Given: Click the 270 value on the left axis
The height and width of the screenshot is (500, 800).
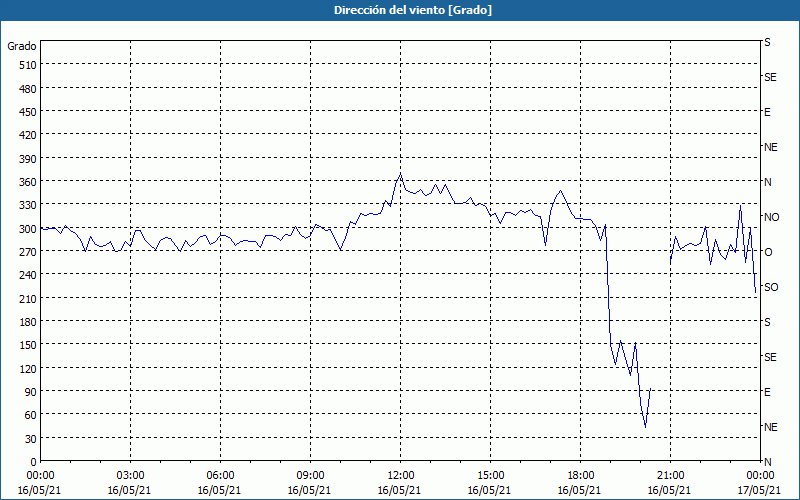Looking at the screenshot, I should [27, 252].
